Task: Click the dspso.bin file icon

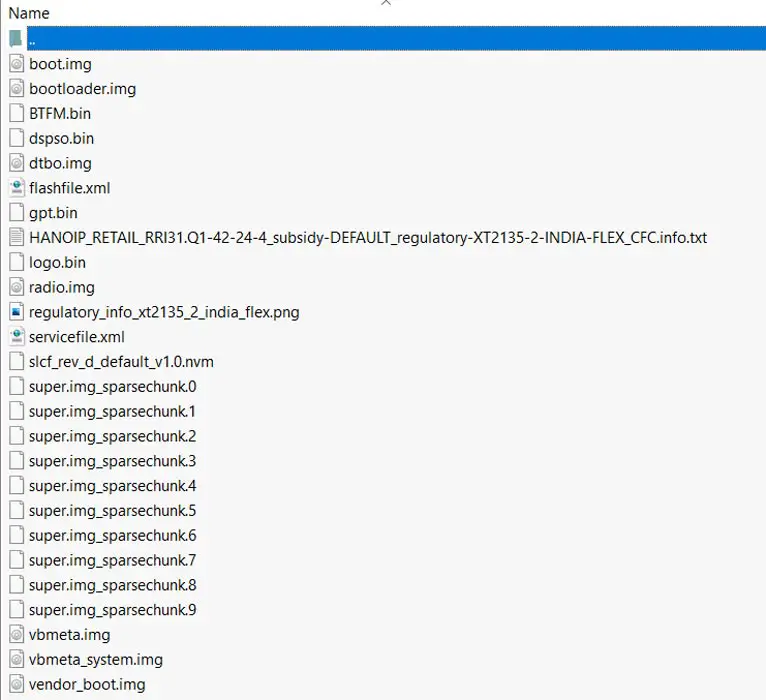Action: [17, 138]
